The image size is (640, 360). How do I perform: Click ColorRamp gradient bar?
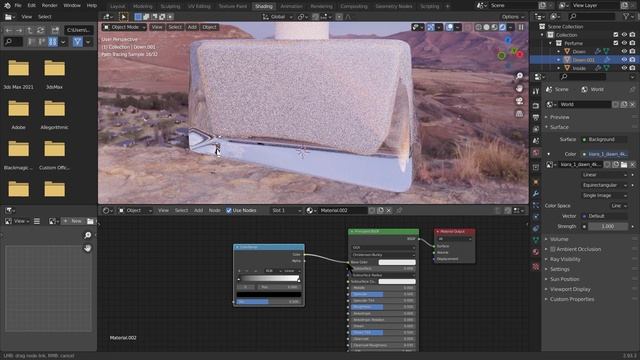pos(269,278)
